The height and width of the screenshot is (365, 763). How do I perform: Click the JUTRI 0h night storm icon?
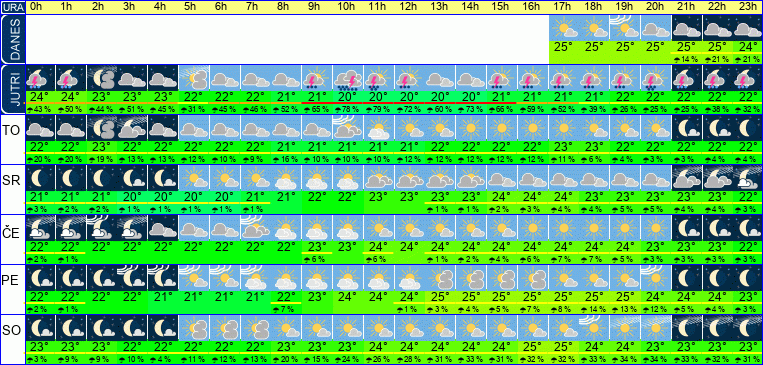[39, 78]
